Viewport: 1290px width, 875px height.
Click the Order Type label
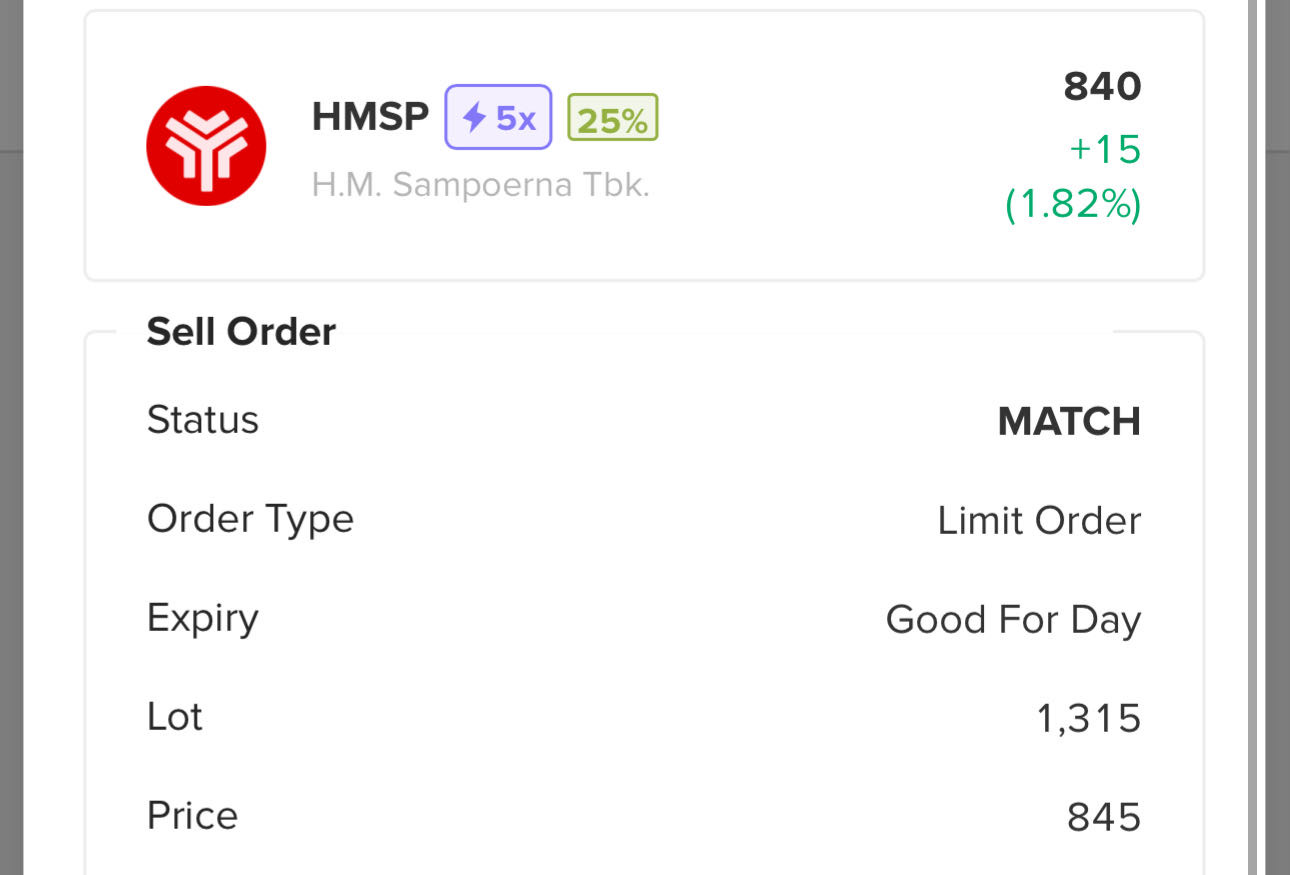(250, 519)
